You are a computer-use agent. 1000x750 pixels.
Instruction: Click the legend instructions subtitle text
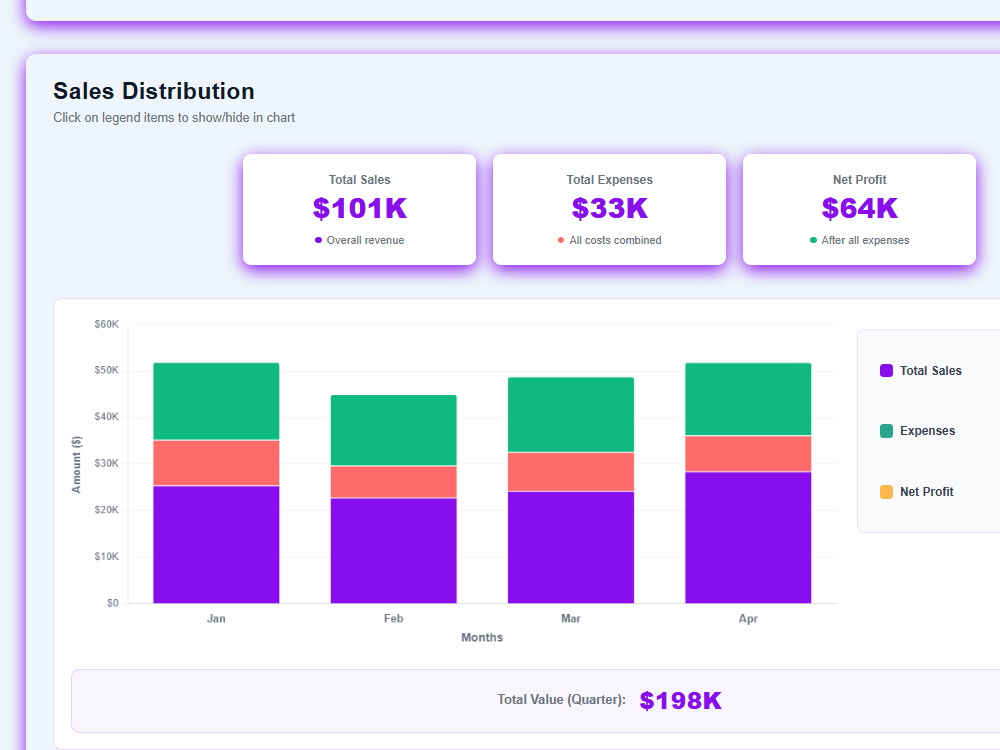(174, 117)
